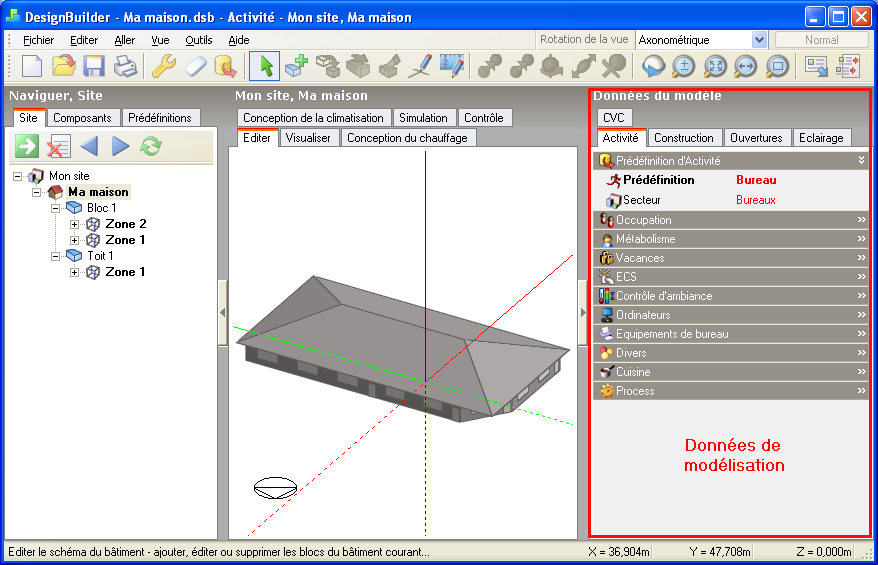Image resolution: width=878 pixels, height=565 pixels.
Task: Click the Print toolbar icon
Action: (124, 66)
